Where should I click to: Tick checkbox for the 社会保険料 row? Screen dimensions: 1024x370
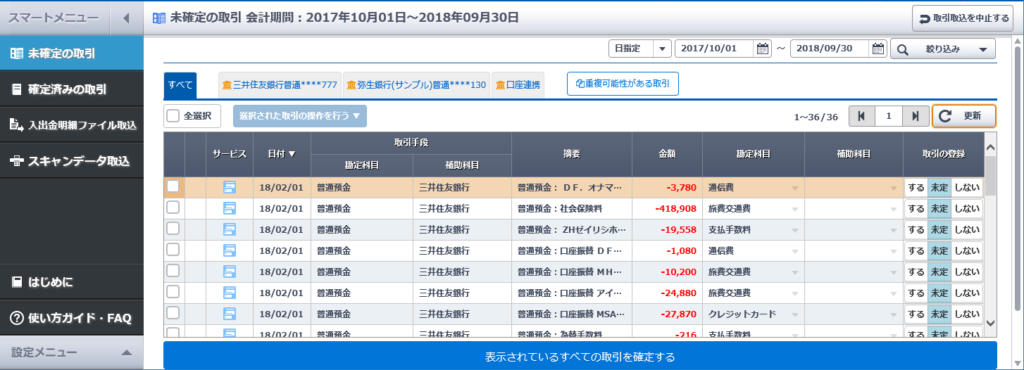click(x=173, y=208)
